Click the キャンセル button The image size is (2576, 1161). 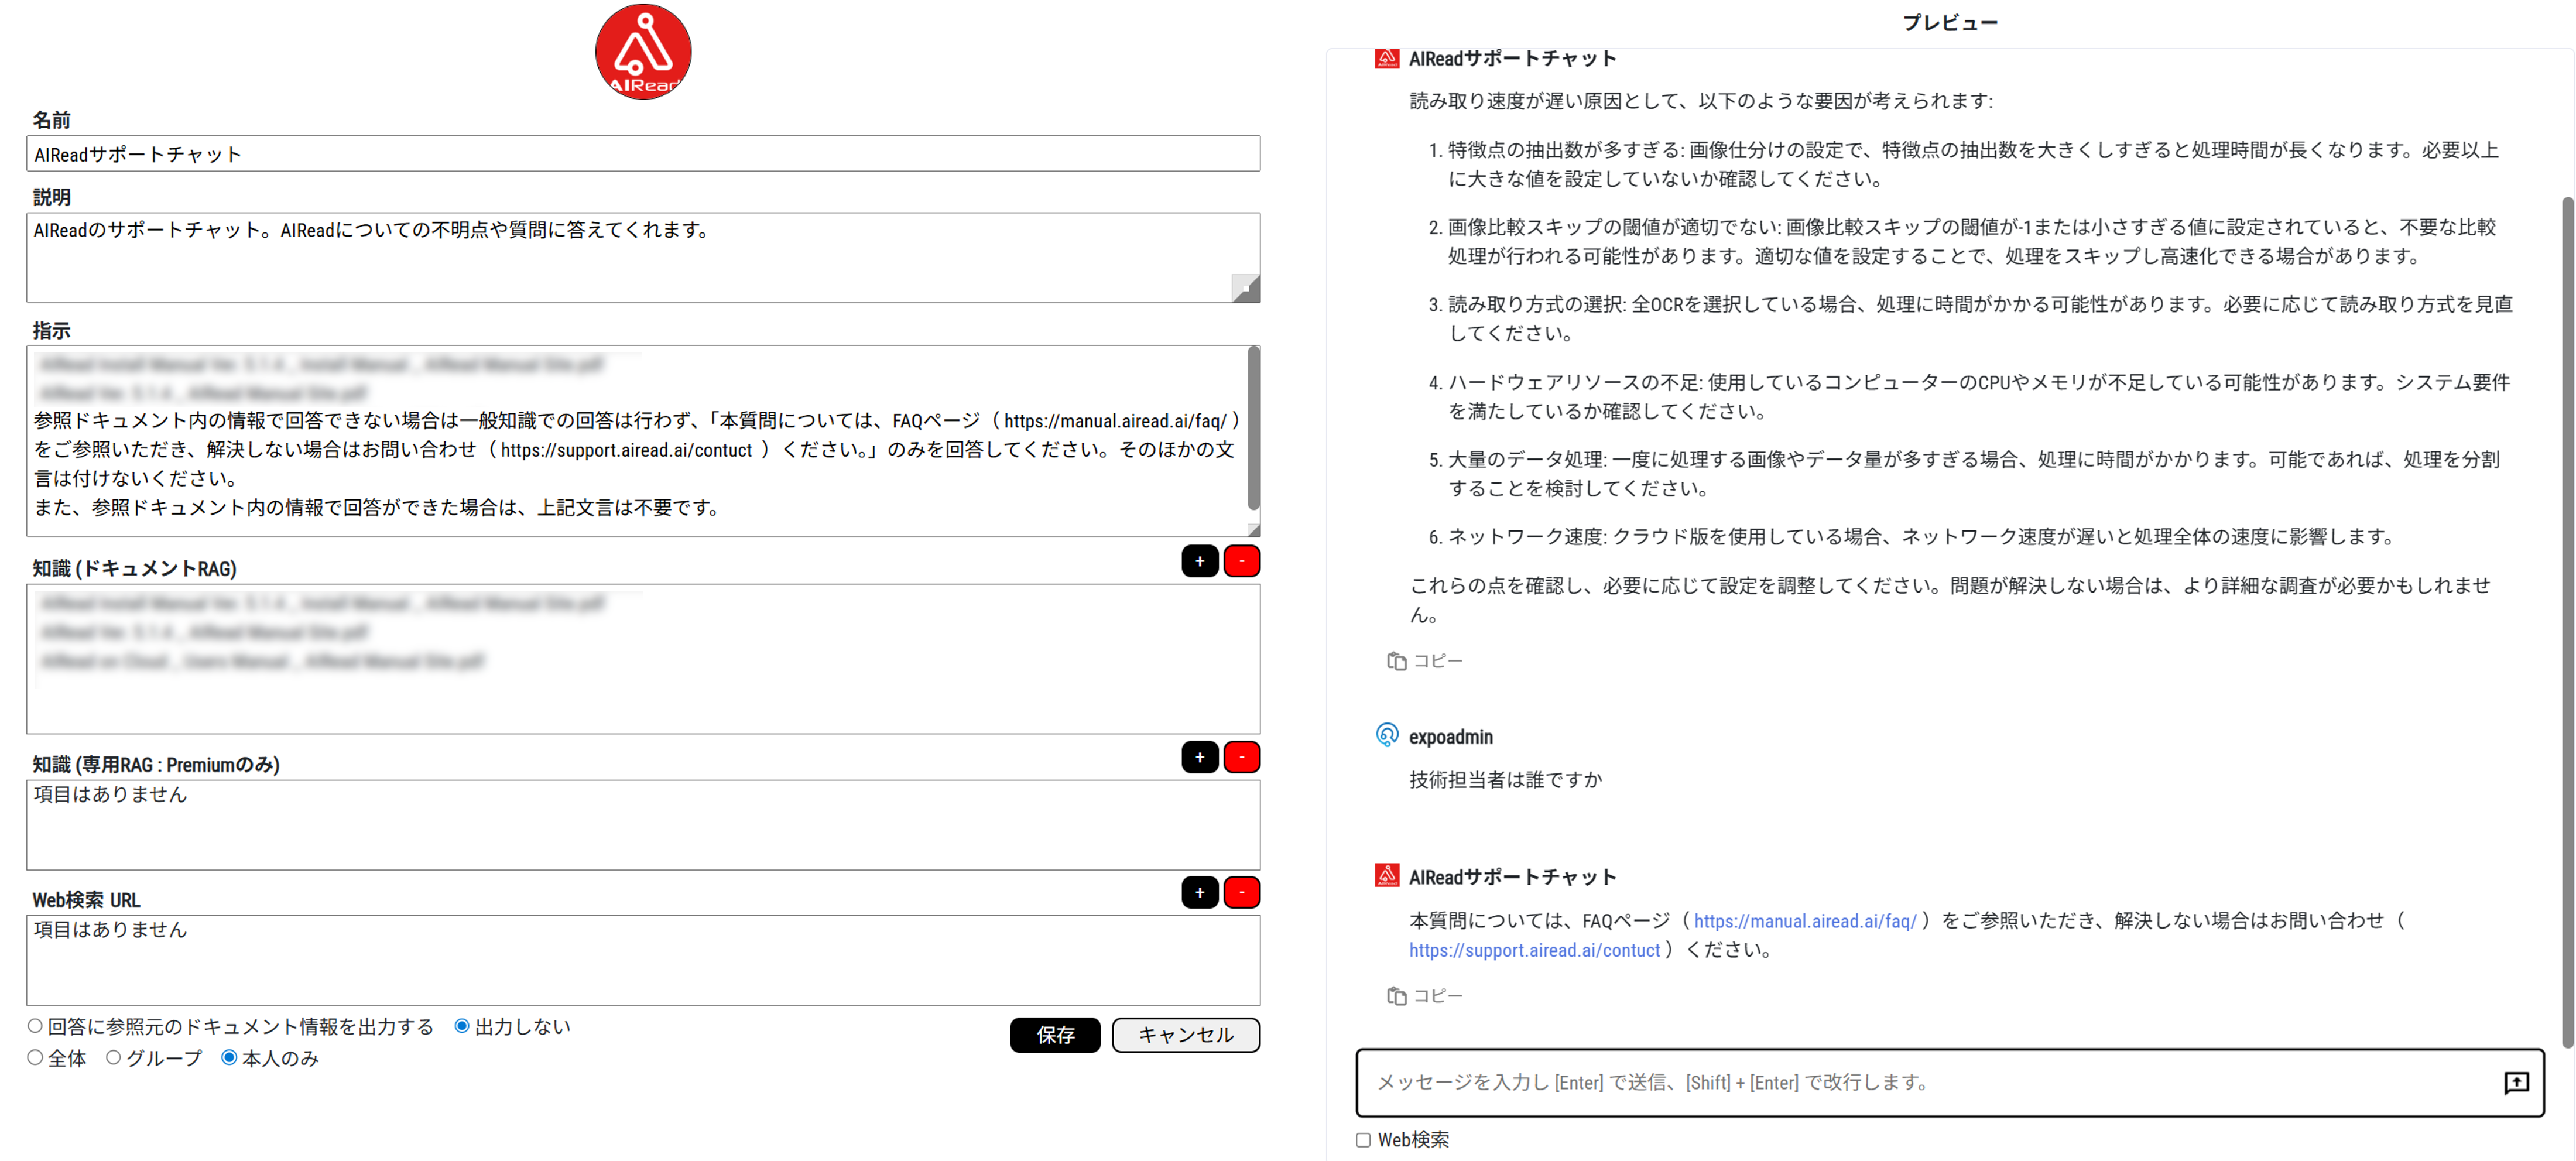1186,1035
